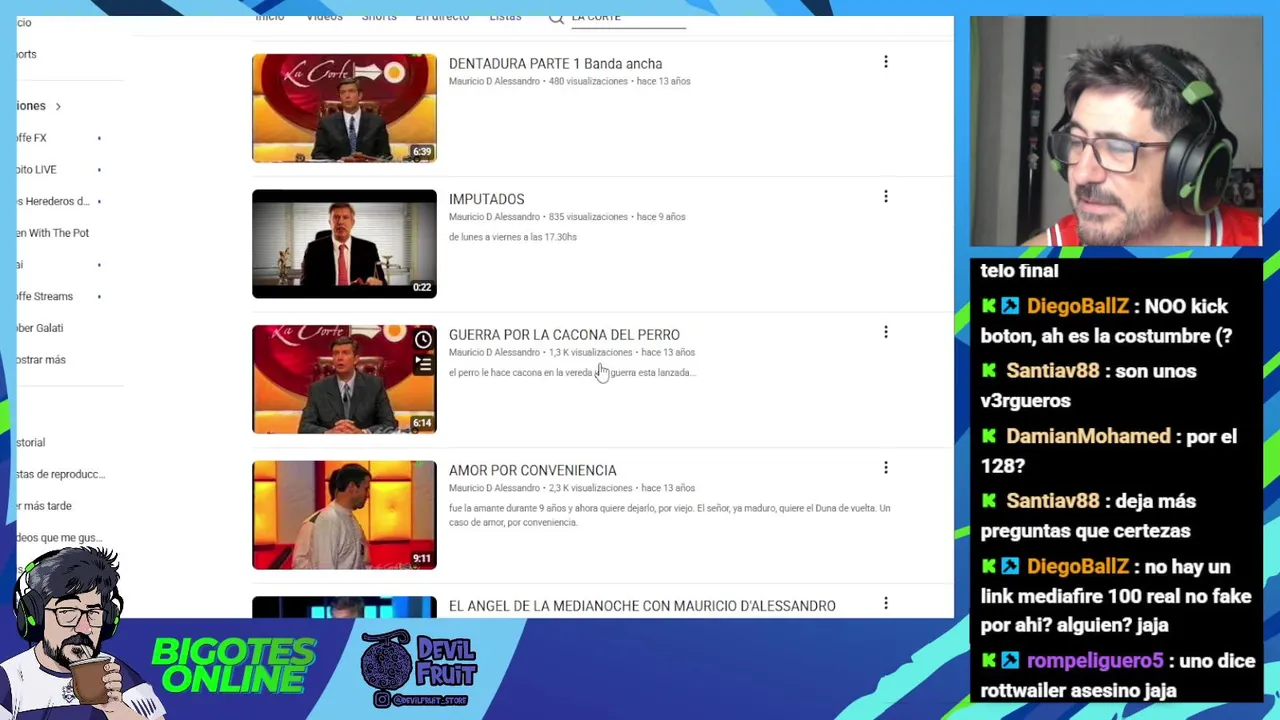Click DamianMohamed username in chat
This screenshot has height=720, width=1280.
coord(1088,436)
